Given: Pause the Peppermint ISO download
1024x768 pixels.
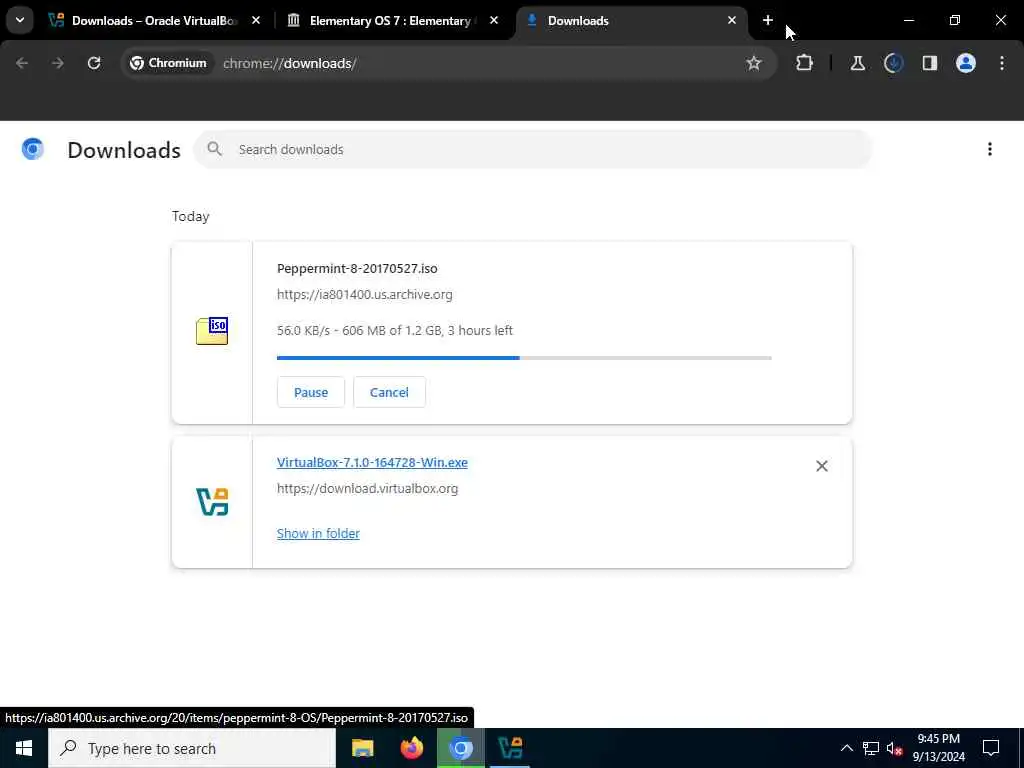Looking at the screenshot, I should pyautogui.click(x=311, y=392).
